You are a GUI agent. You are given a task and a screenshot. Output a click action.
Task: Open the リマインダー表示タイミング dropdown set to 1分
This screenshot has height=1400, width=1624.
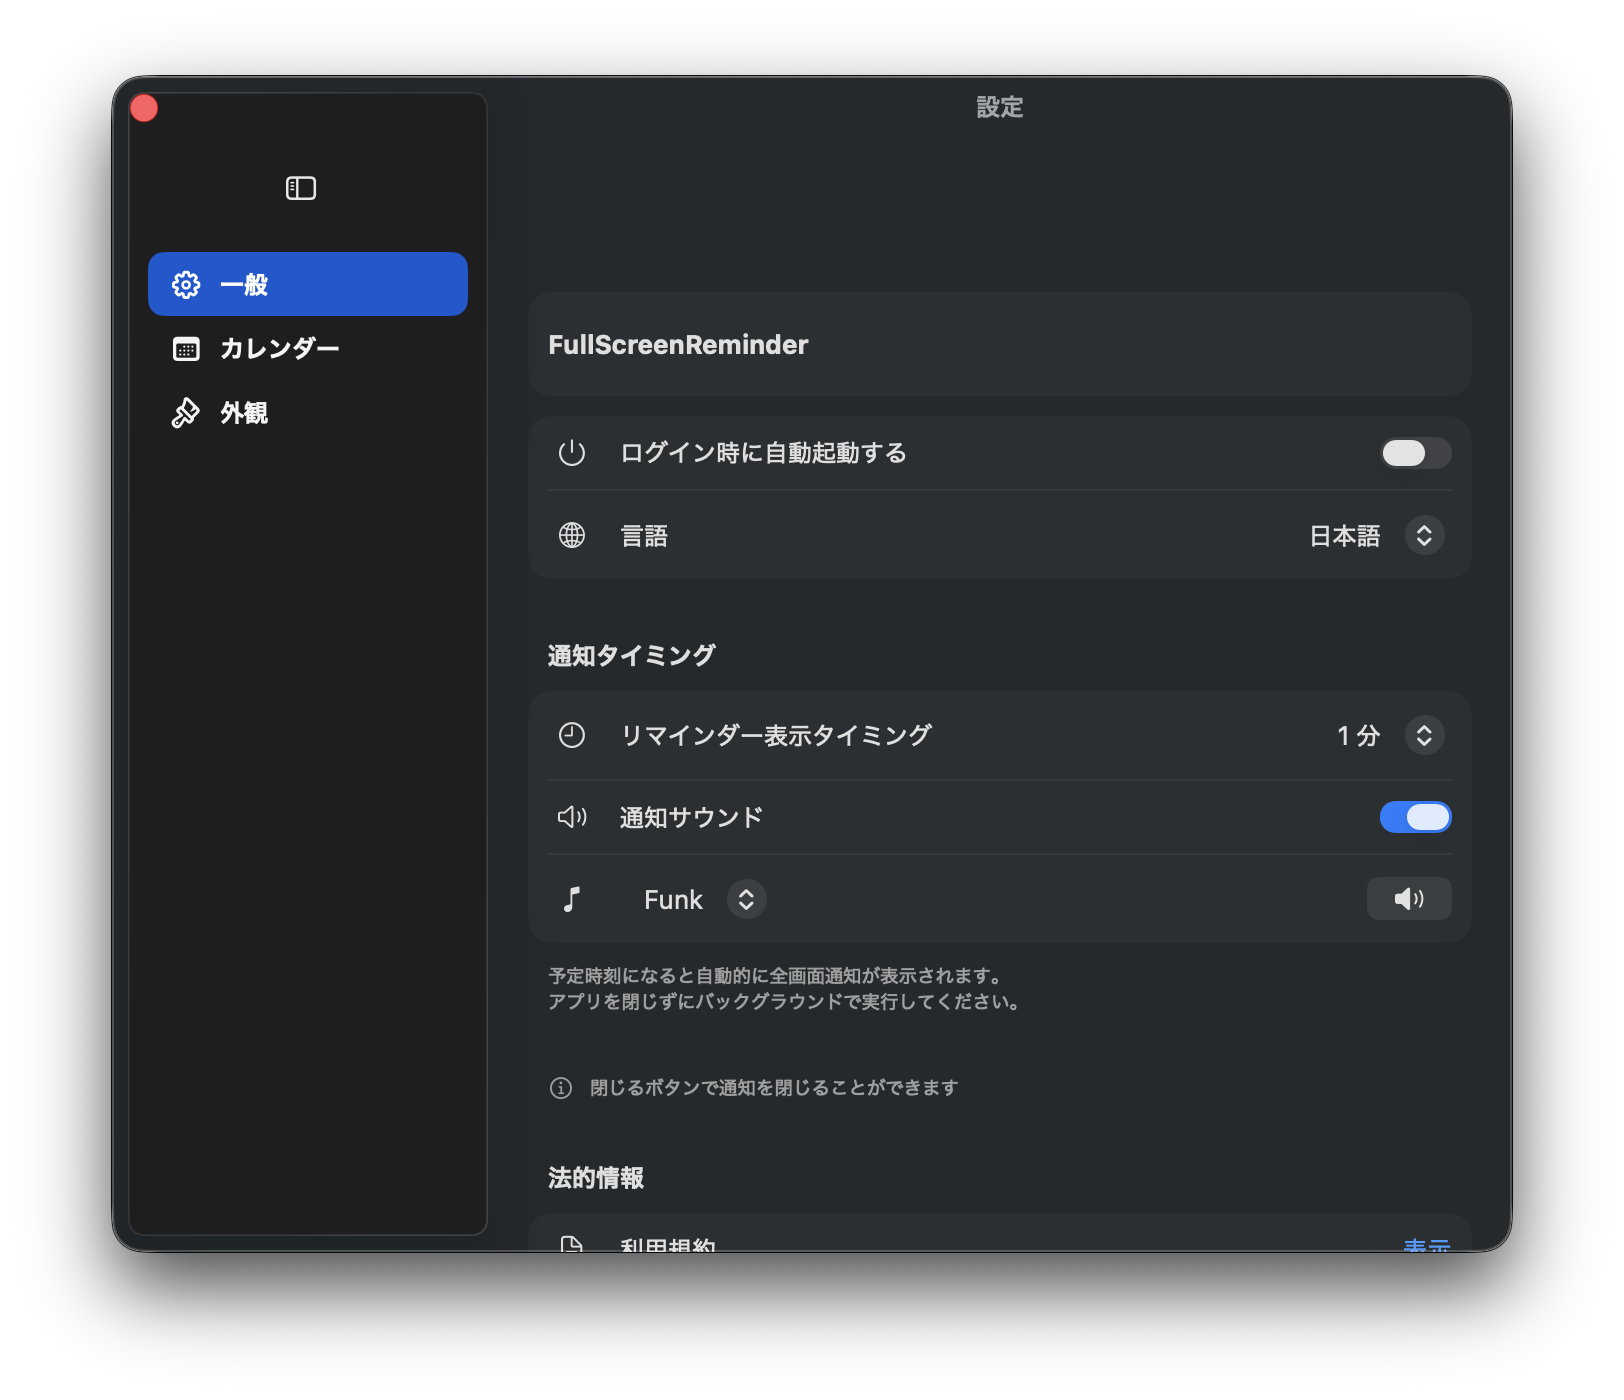(1425, 735)
